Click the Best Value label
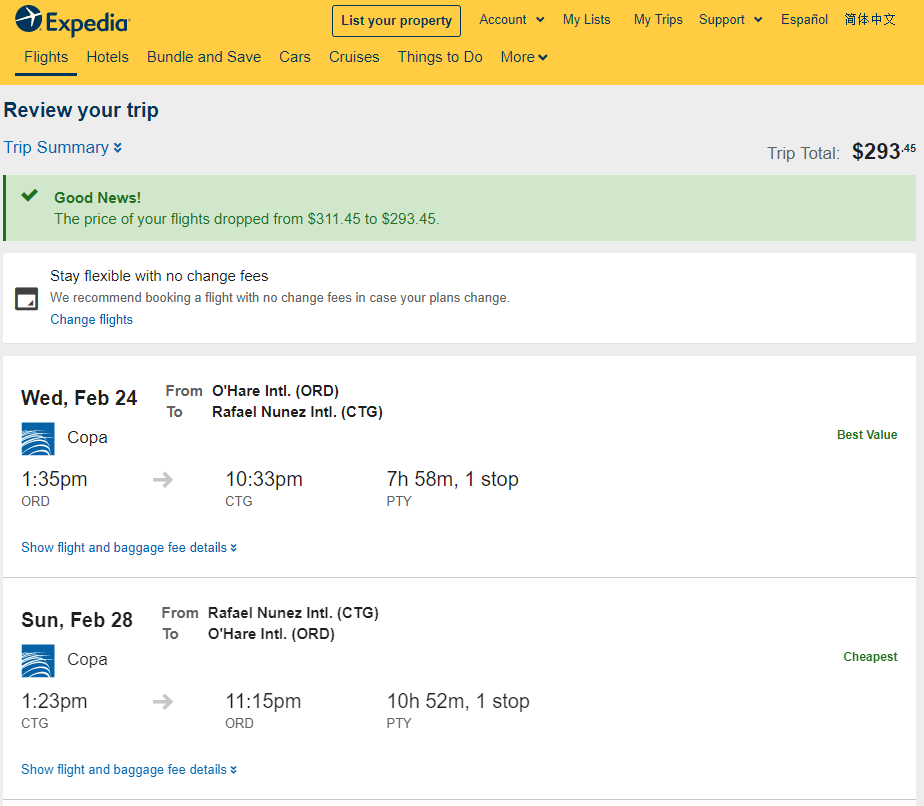Viewport: 924px width, 806px height. click(867, 435)
